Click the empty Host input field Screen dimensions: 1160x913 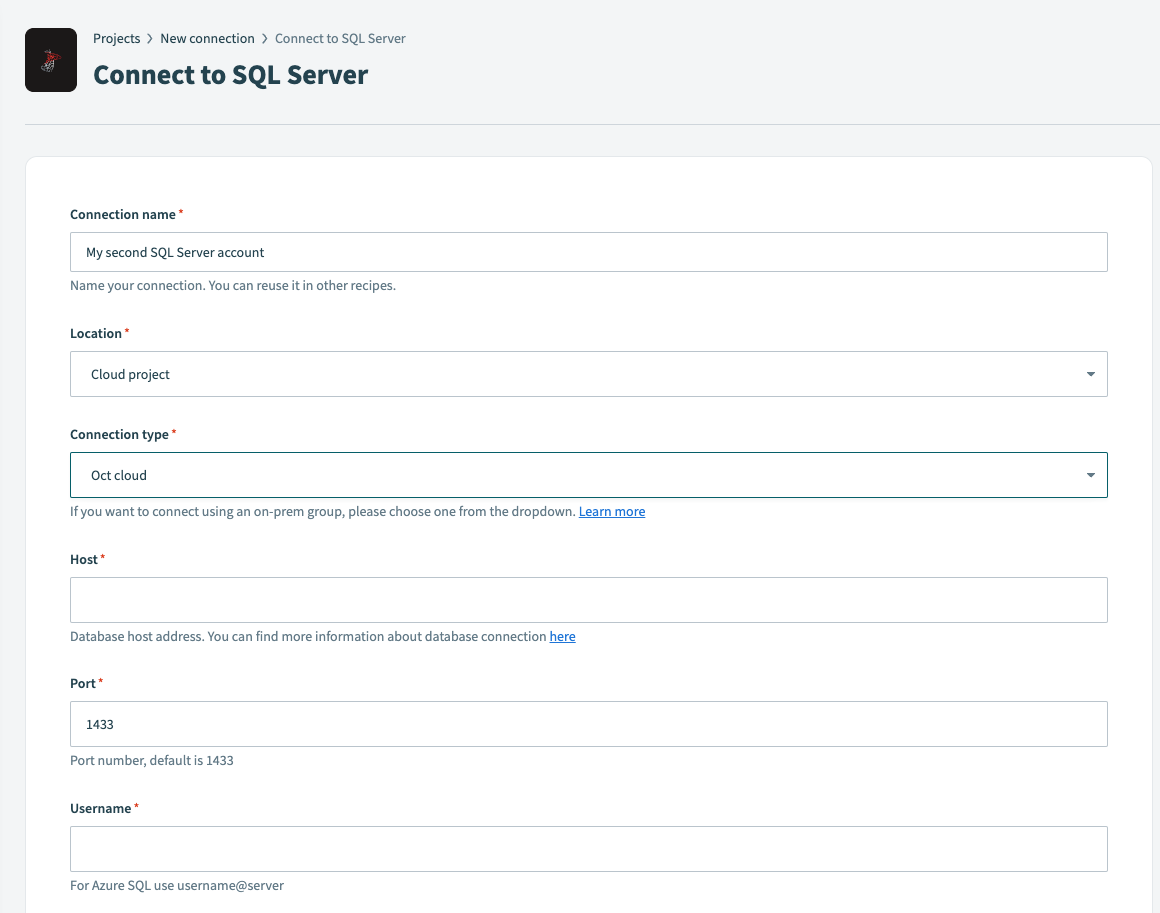[588, 599]
